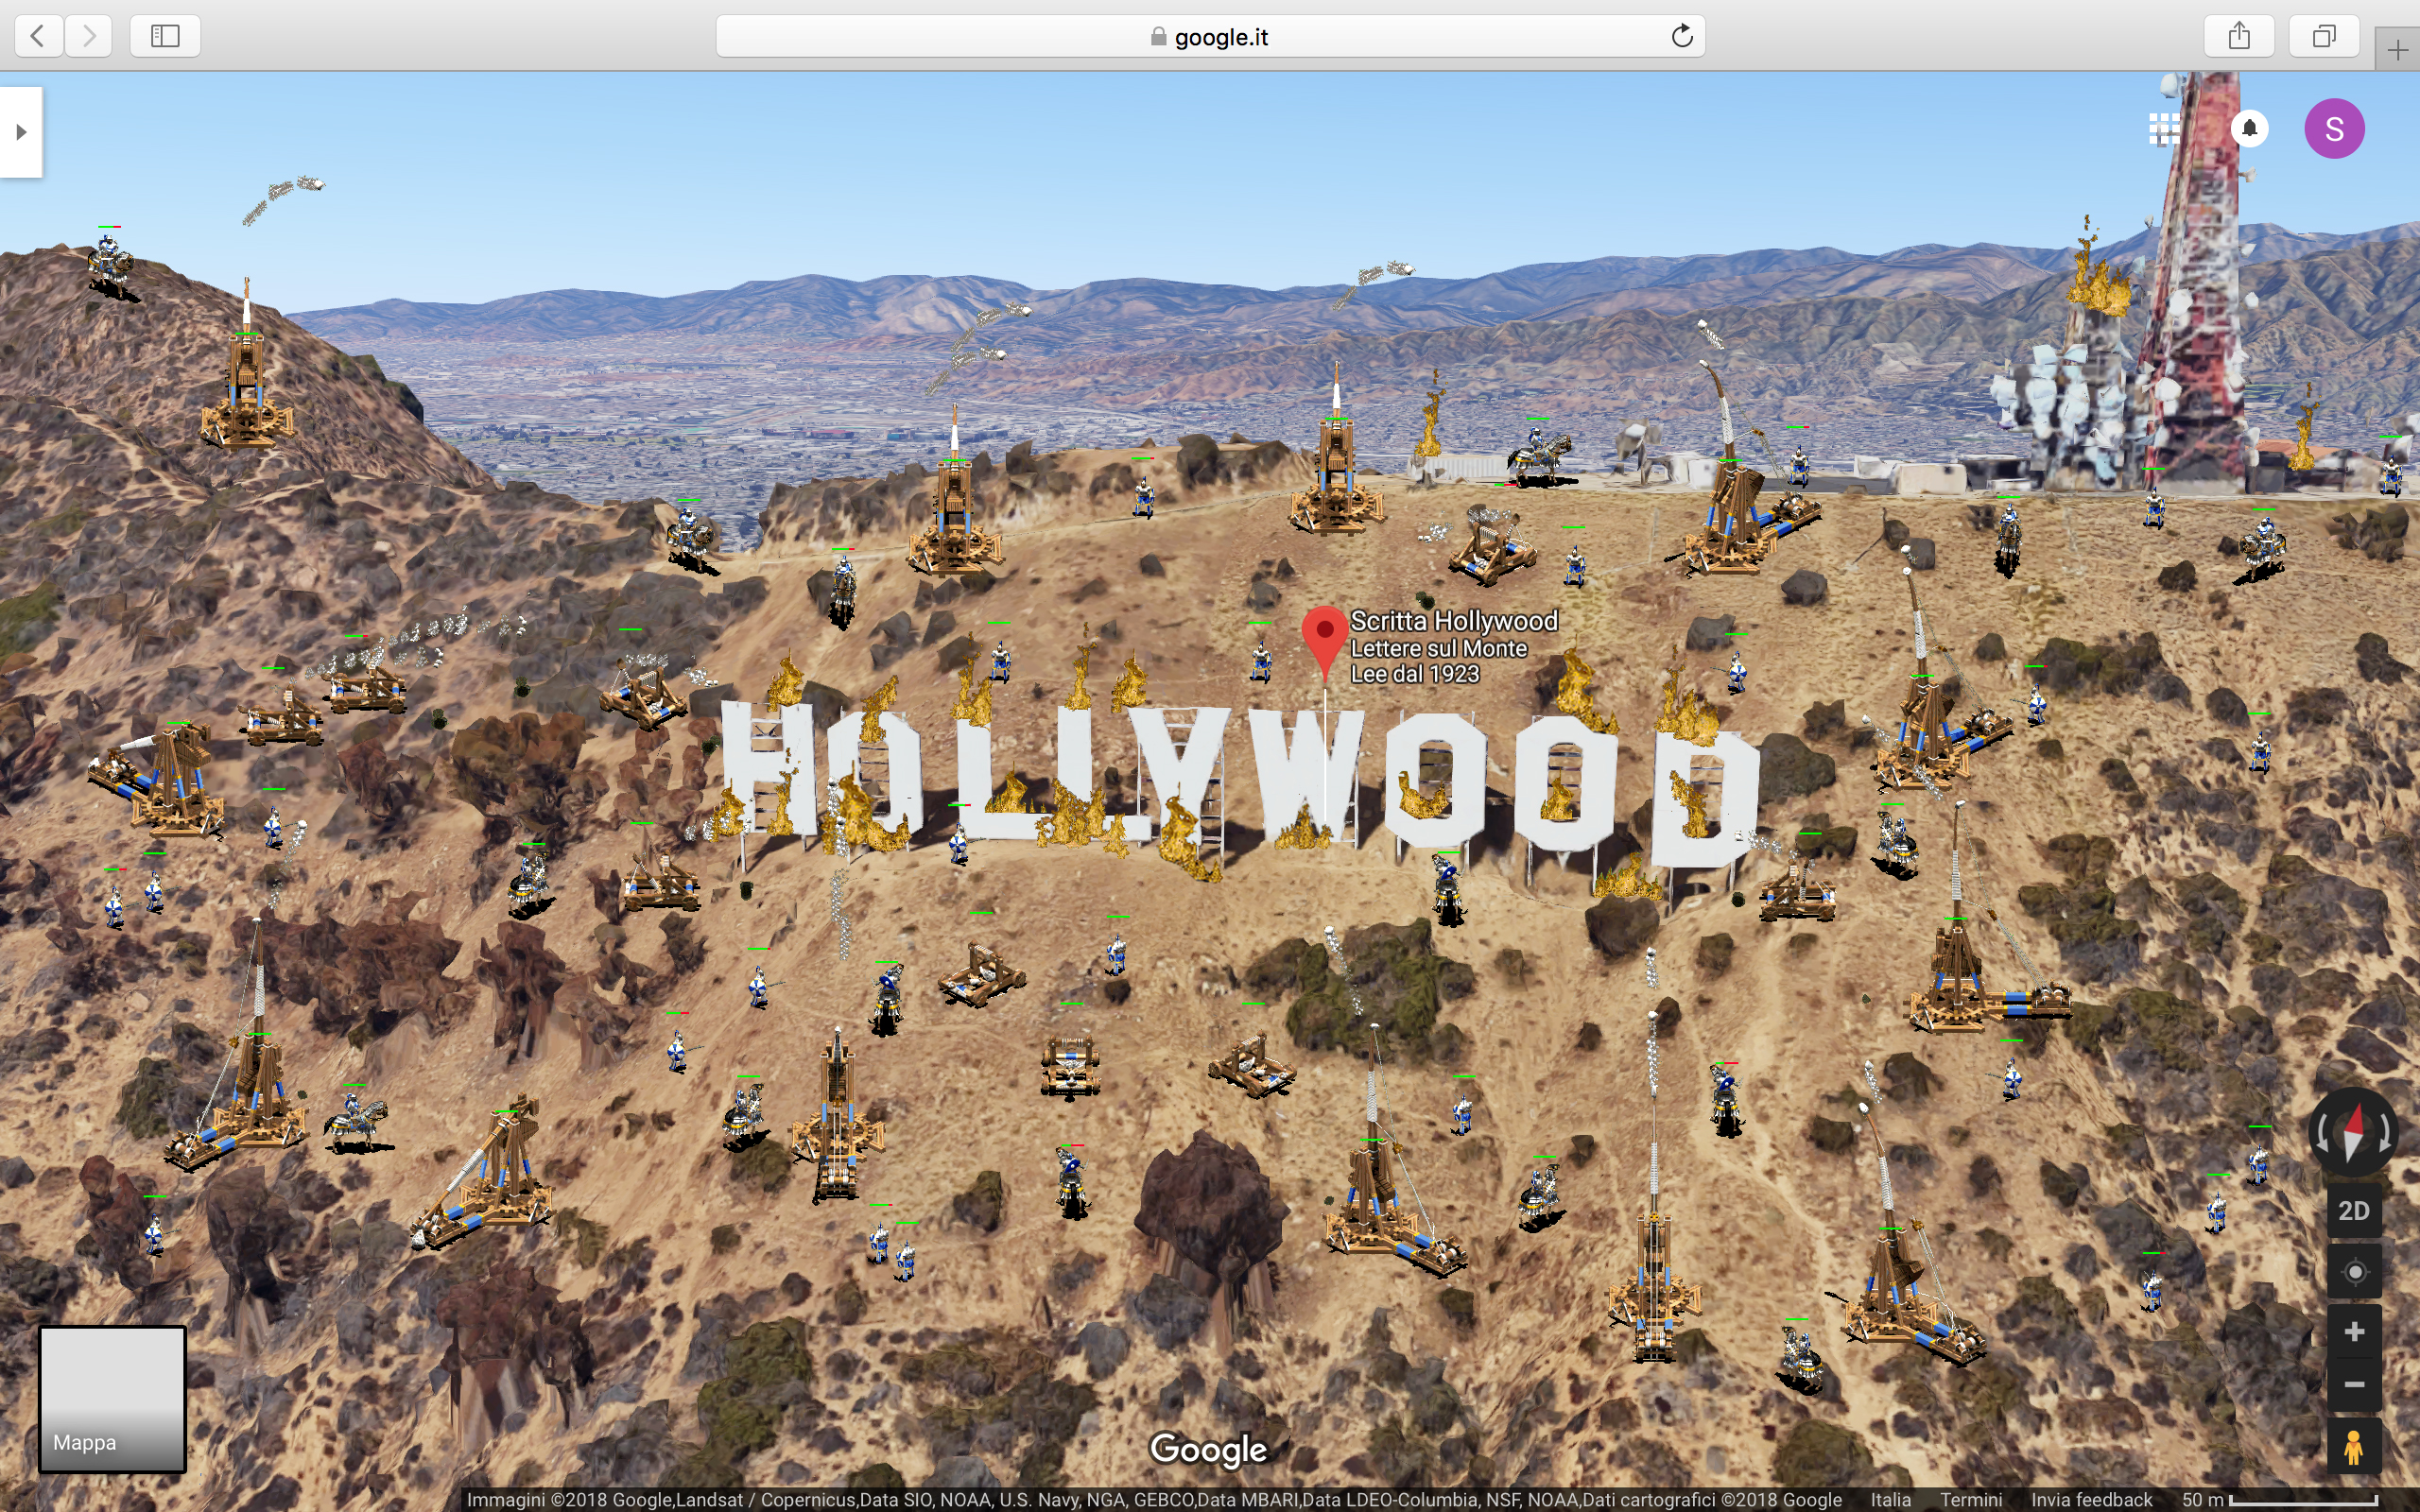
Task: Open the Safari share menu
Action: click(x=2239, y=36)
